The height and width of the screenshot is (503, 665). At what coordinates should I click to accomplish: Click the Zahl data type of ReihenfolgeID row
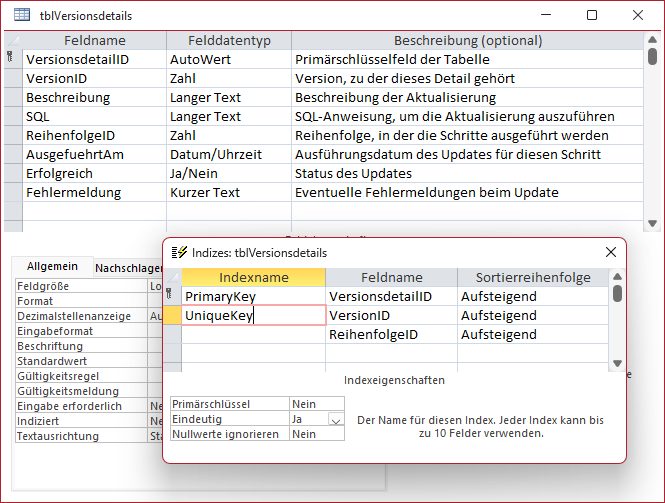pos(229,136)
